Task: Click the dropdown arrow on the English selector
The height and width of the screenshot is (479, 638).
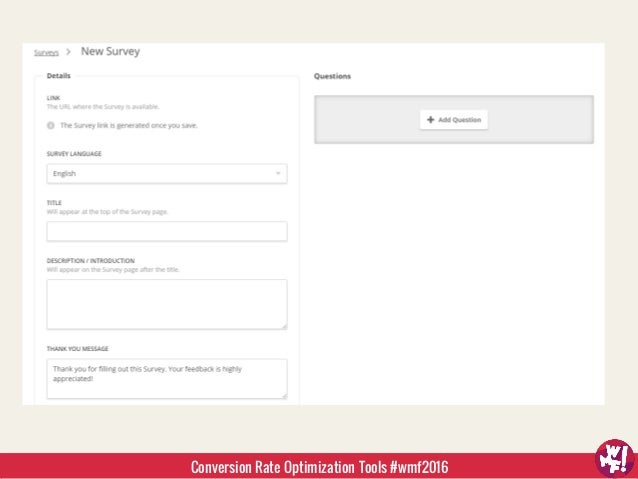Action: (x=278, y=173)
